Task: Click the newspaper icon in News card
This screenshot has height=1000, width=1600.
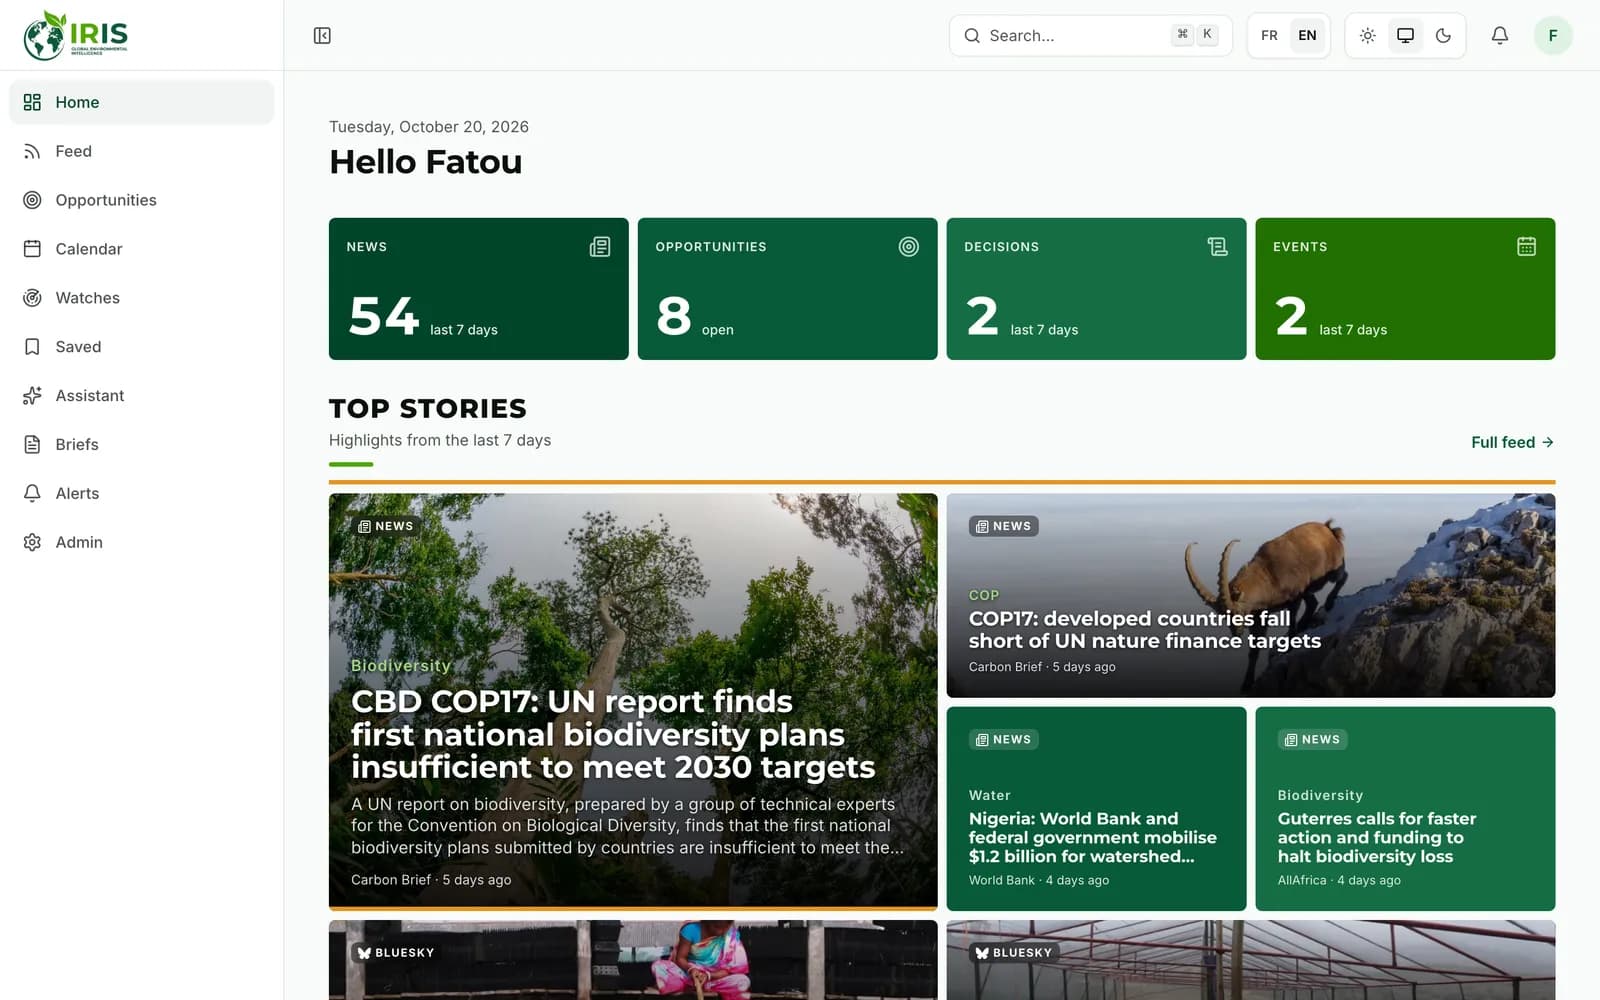Action: pyautogui.click(x=600, y=247)
